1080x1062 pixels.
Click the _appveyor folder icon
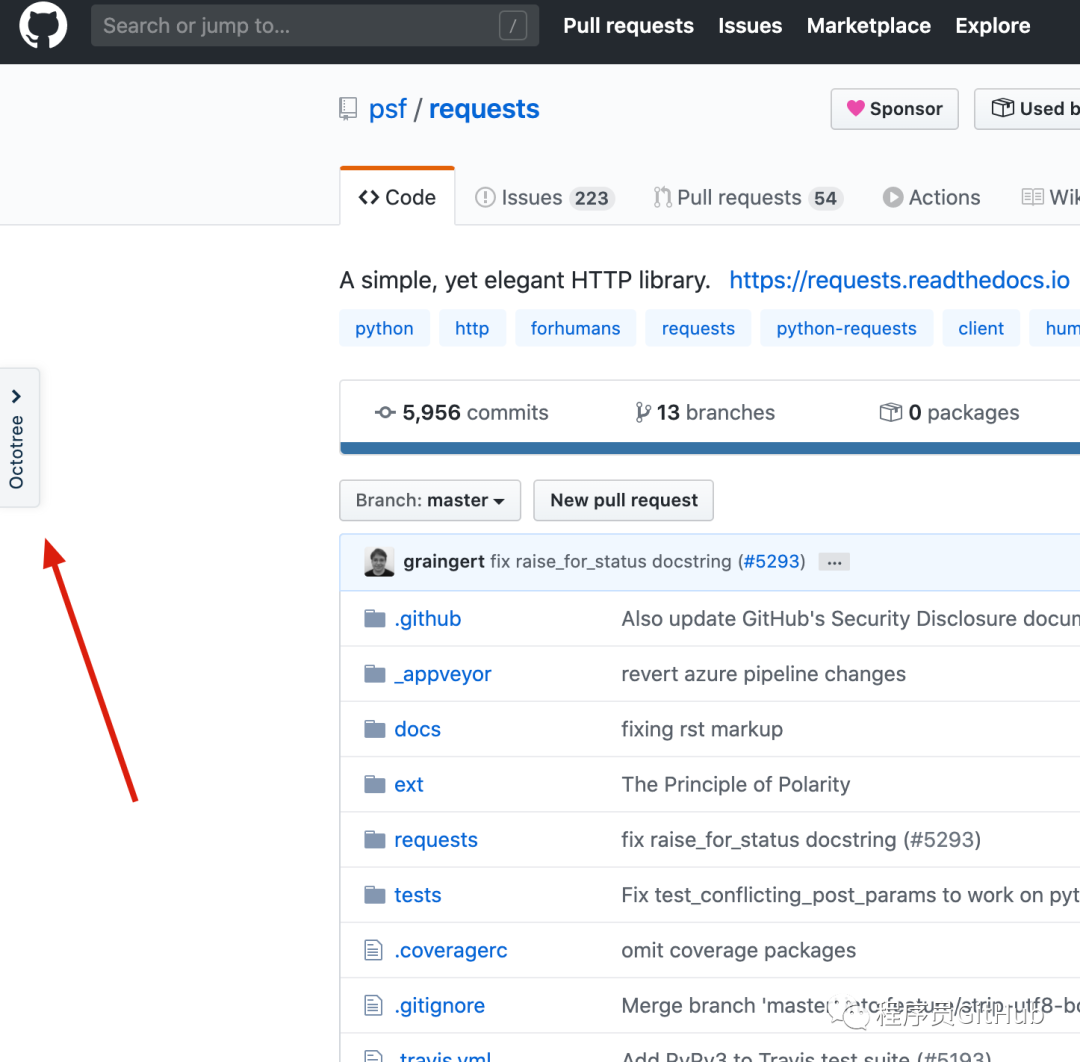[x=375, y=674]
